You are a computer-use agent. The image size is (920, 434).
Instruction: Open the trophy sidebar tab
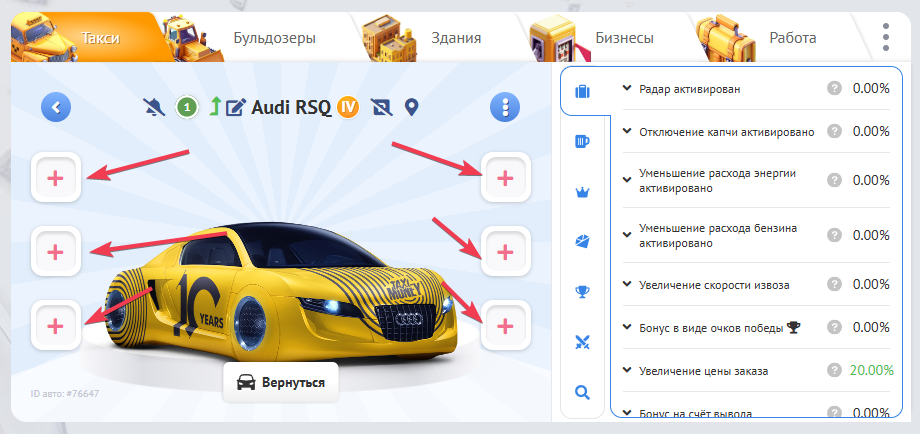[584, 292]
